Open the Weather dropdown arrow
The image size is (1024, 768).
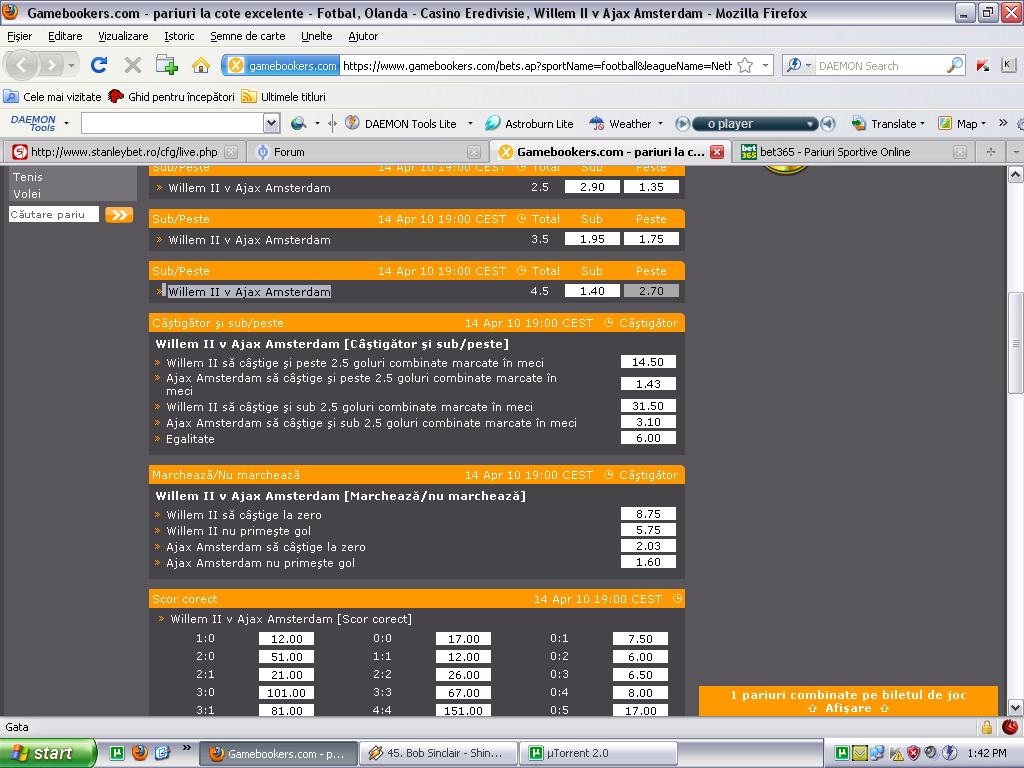click(x=660, y=123)
